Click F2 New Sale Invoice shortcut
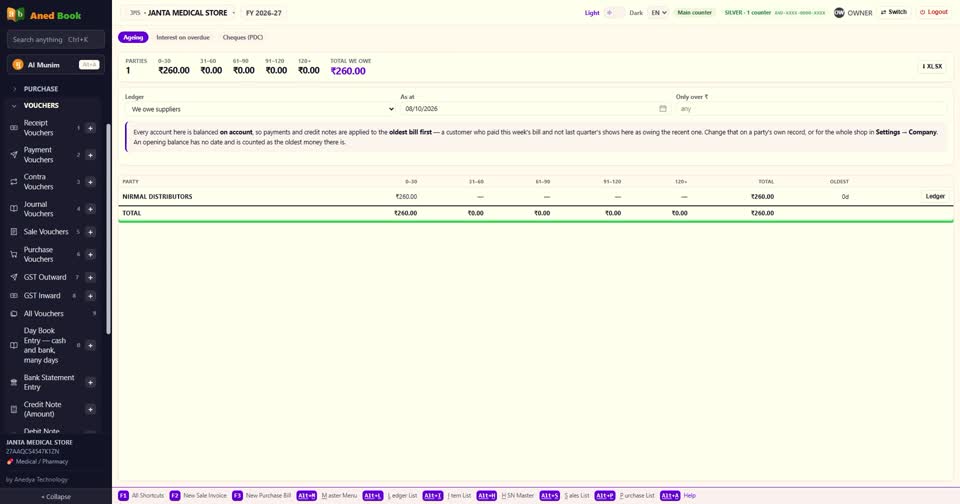This screenshot has width=960, height=504. [198, 495]
